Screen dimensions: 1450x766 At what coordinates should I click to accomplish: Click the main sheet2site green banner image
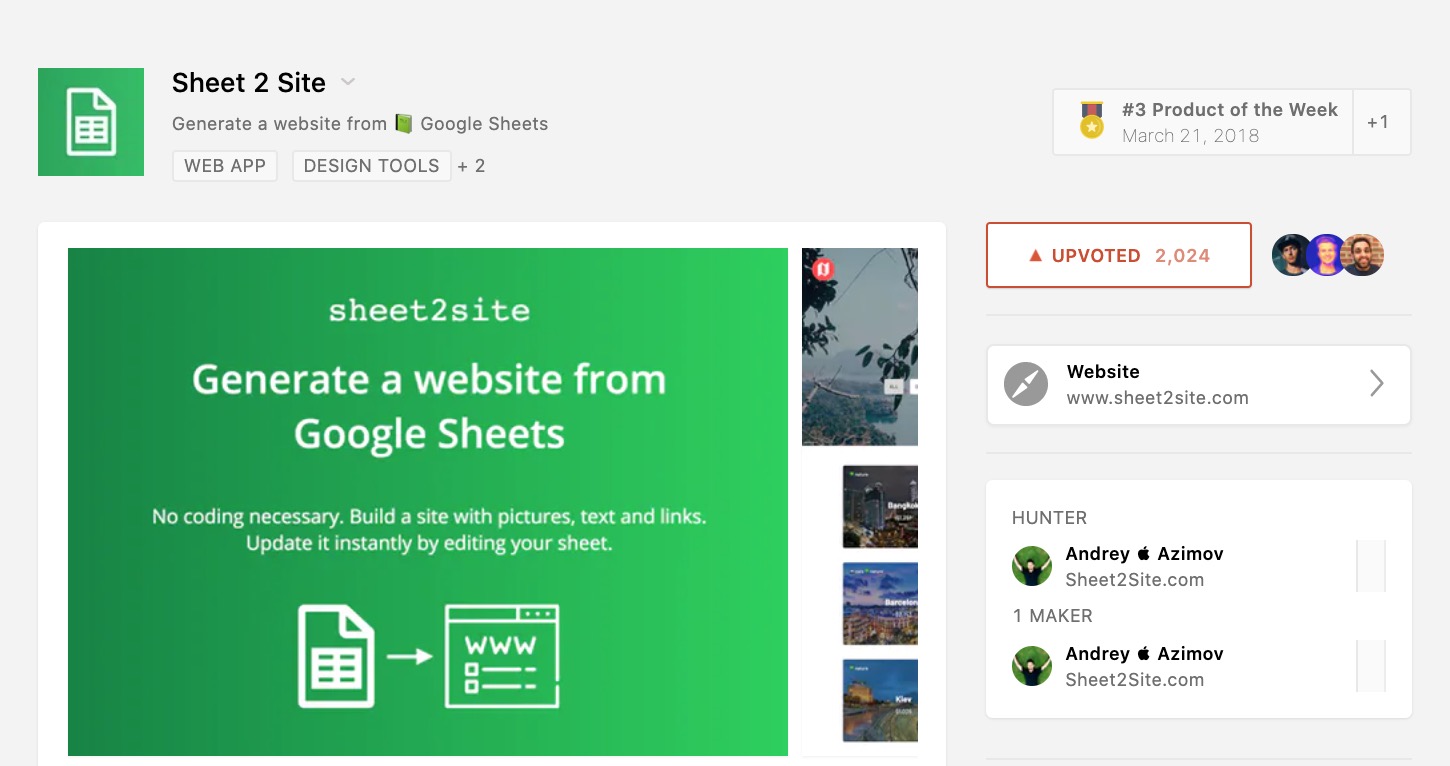(428, 501)
